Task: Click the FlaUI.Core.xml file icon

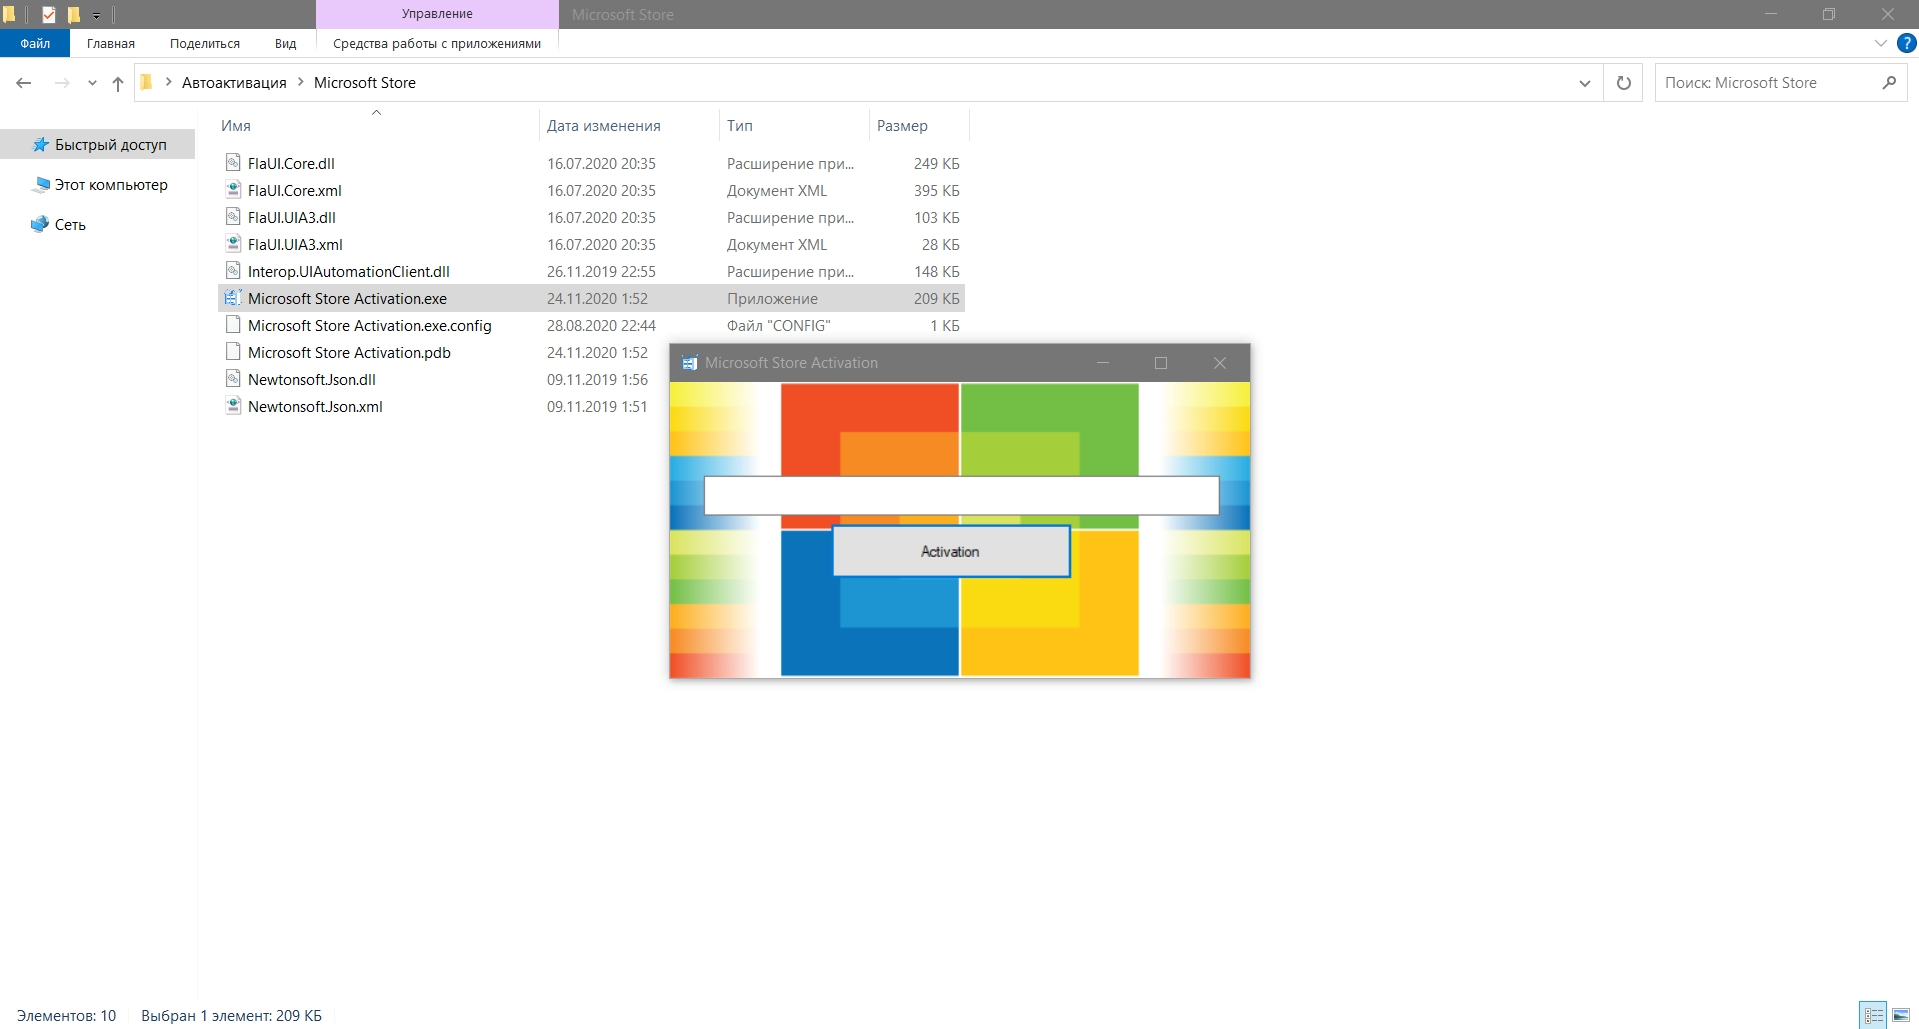Action: 233,190
